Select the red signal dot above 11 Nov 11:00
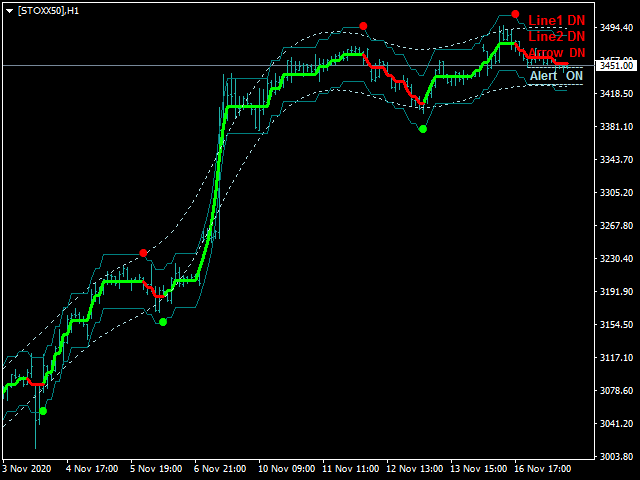Image resolution: width=640 pixels, height=480 pixels. pos(363,26)
